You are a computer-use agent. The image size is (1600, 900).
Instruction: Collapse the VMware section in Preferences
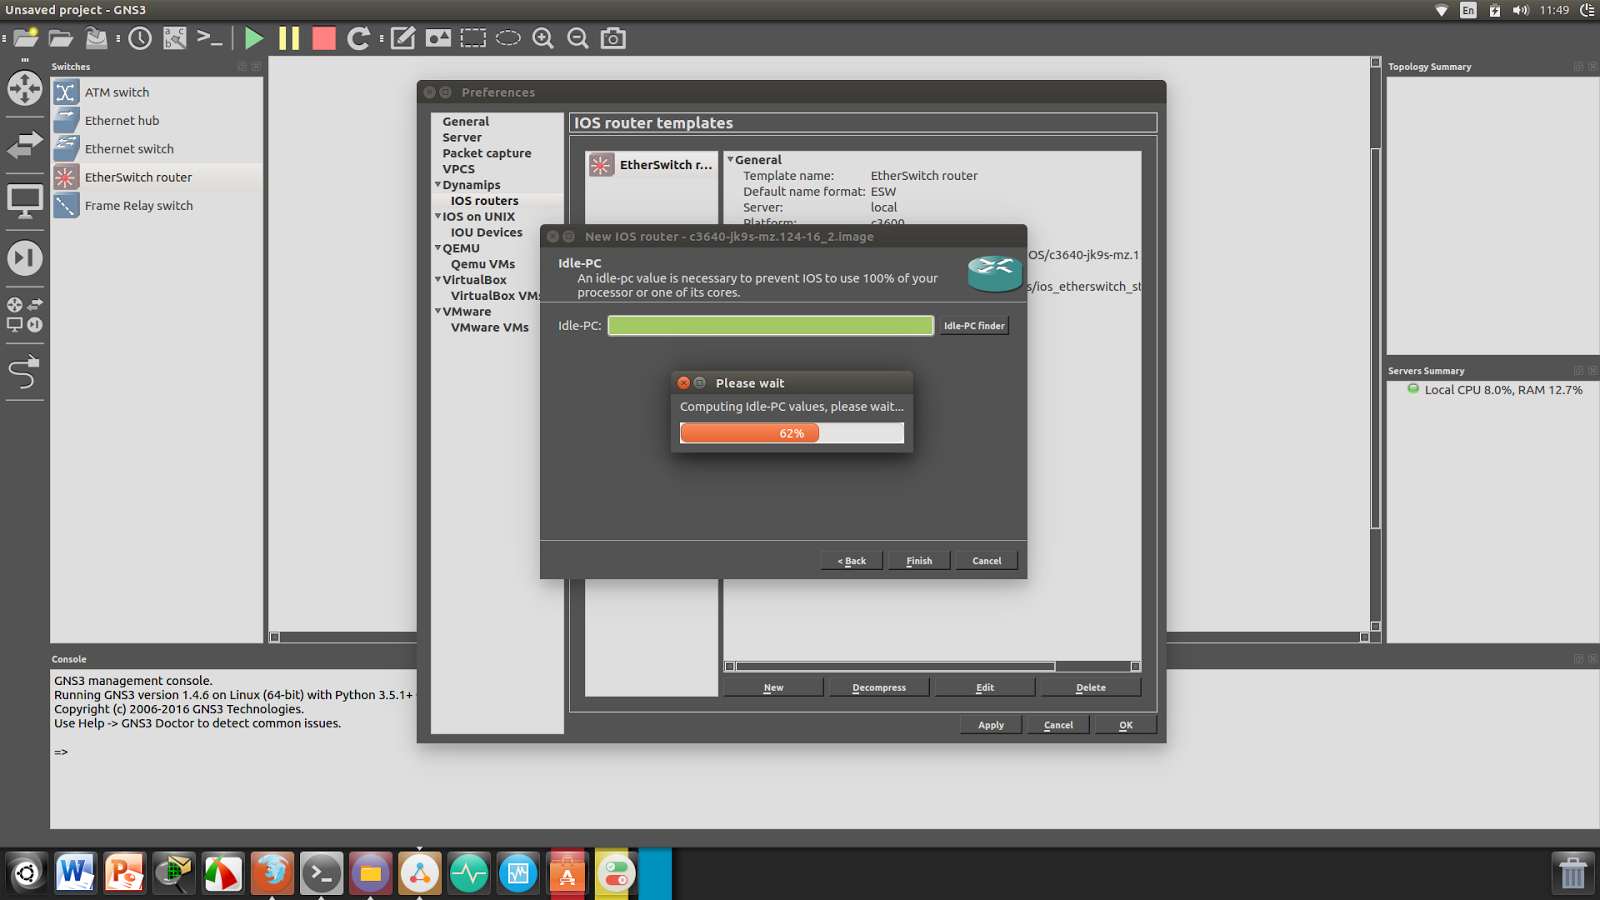tap(438, 311)
